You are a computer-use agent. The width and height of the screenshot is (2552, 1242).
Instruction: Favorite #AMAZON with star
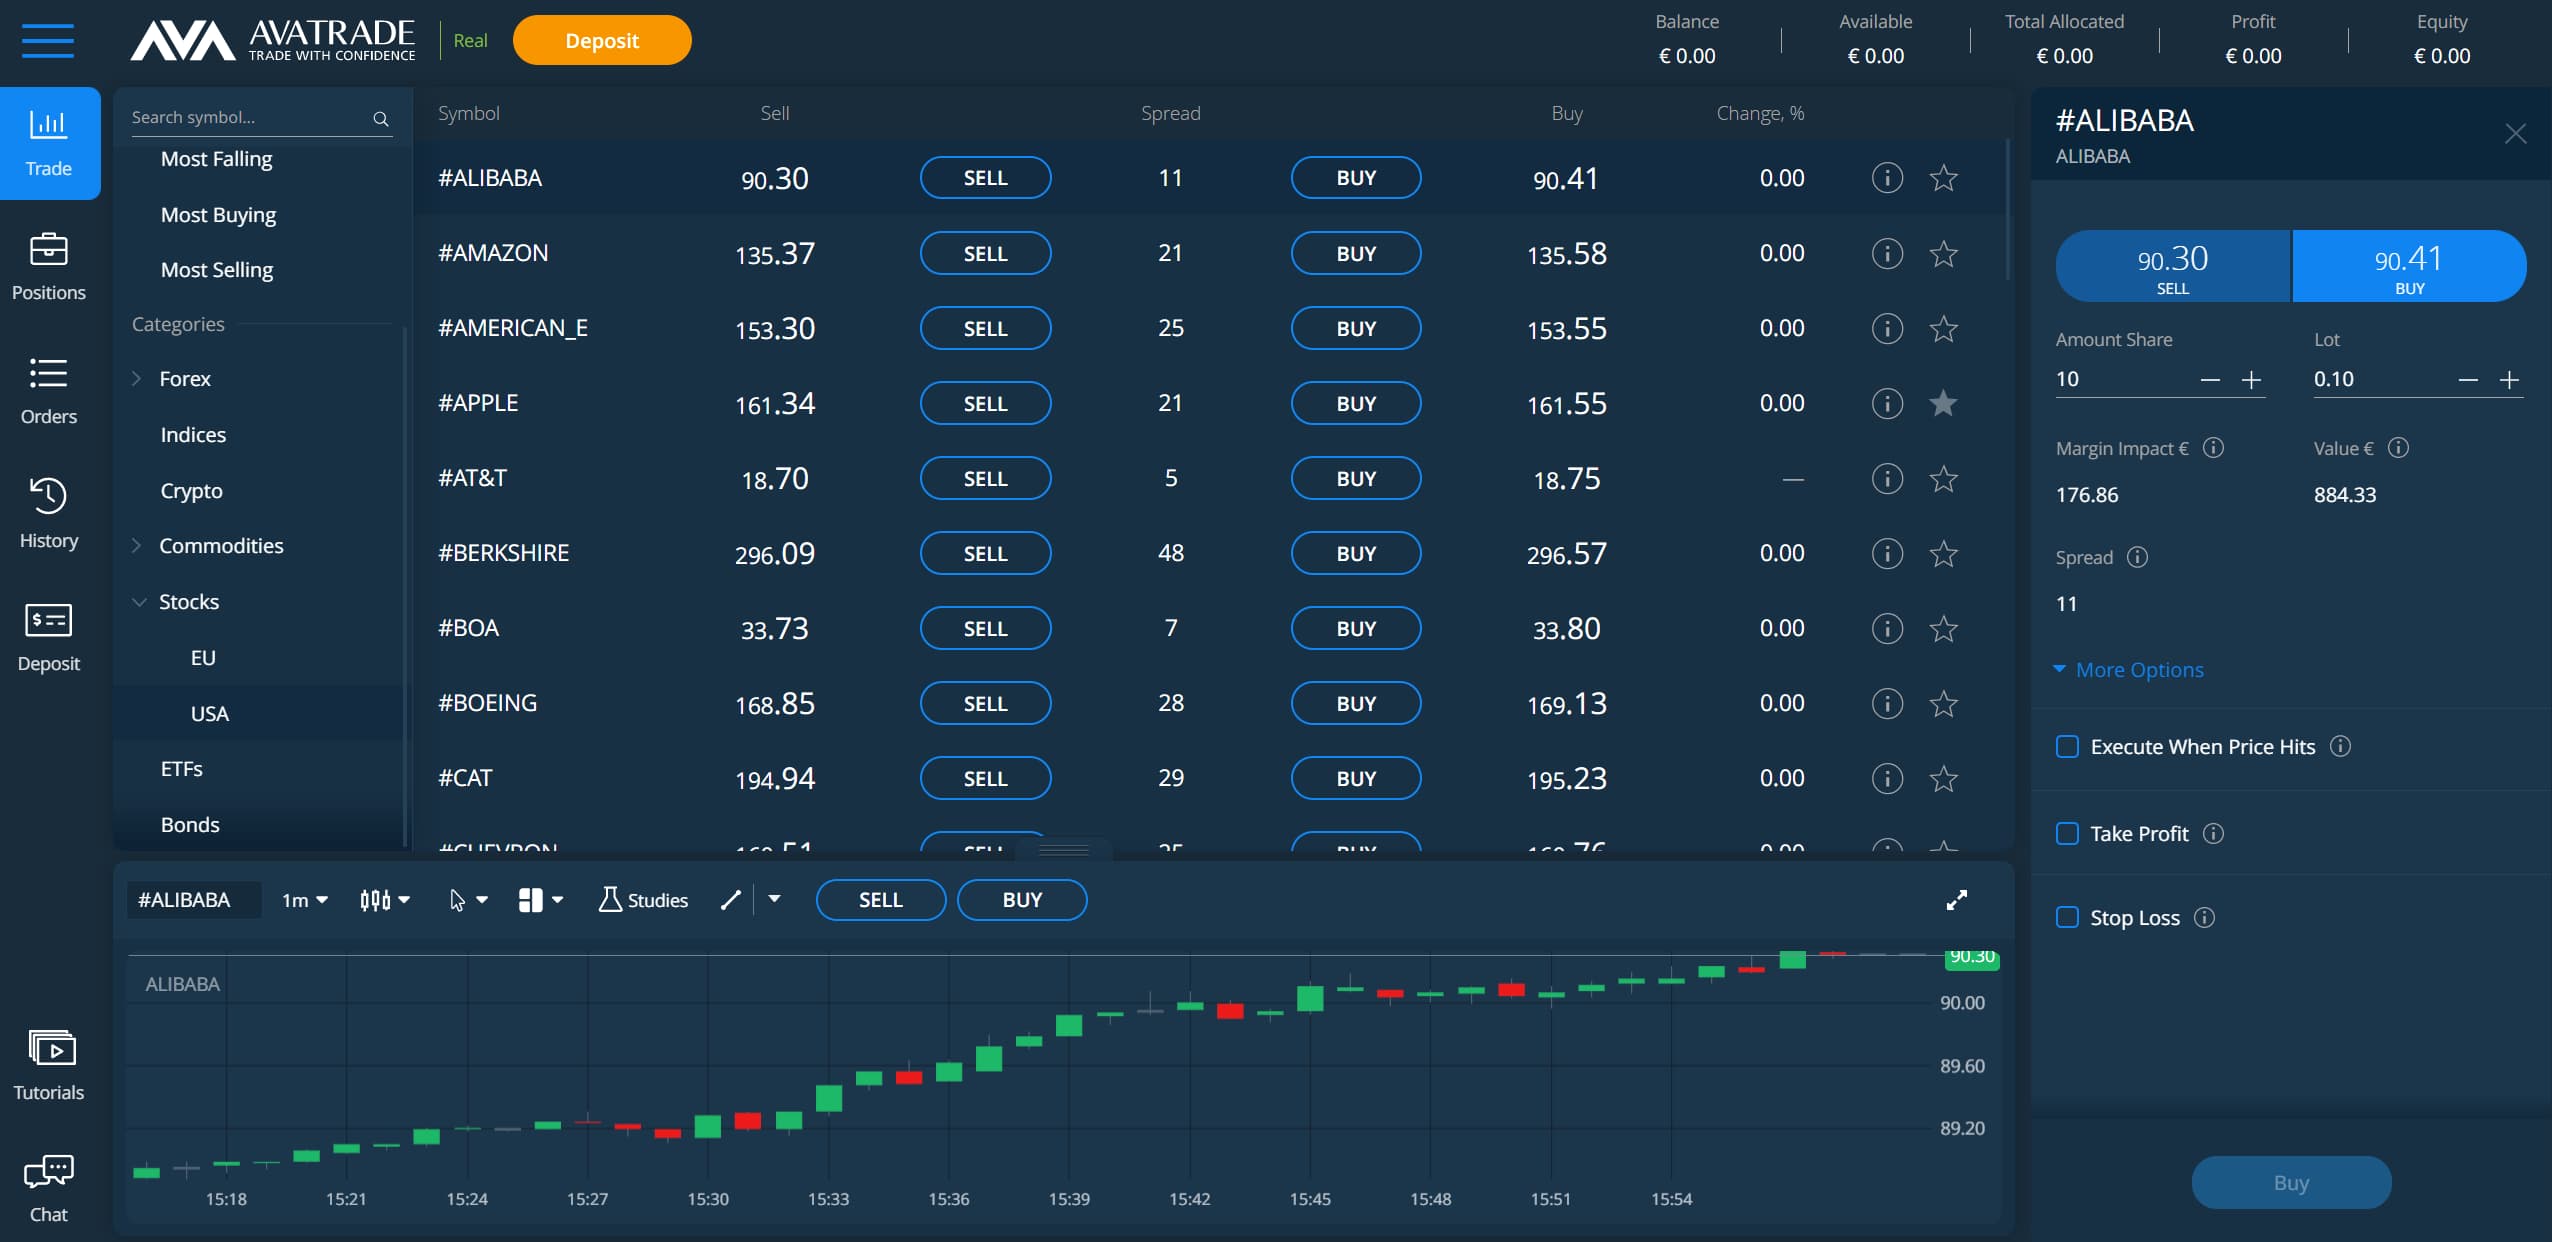pyautogui.click(x=1943, y=253)
